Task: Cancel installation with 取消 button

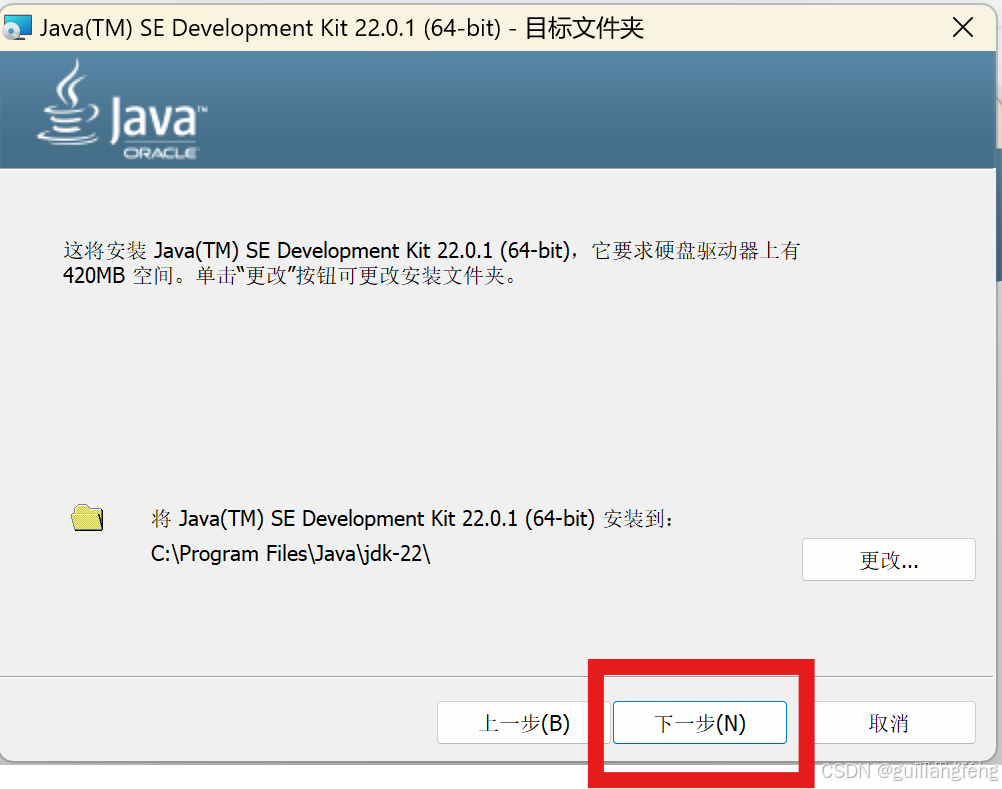Action: click(x=888, y=723)
